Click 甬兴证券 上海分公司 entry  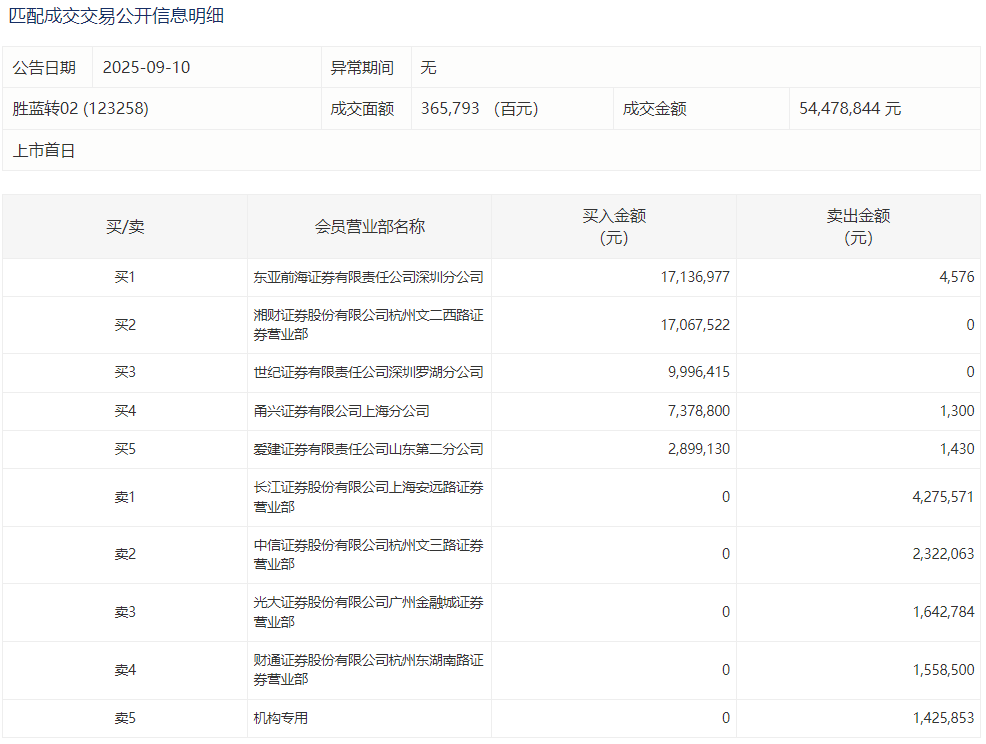[x=341, y=411]
